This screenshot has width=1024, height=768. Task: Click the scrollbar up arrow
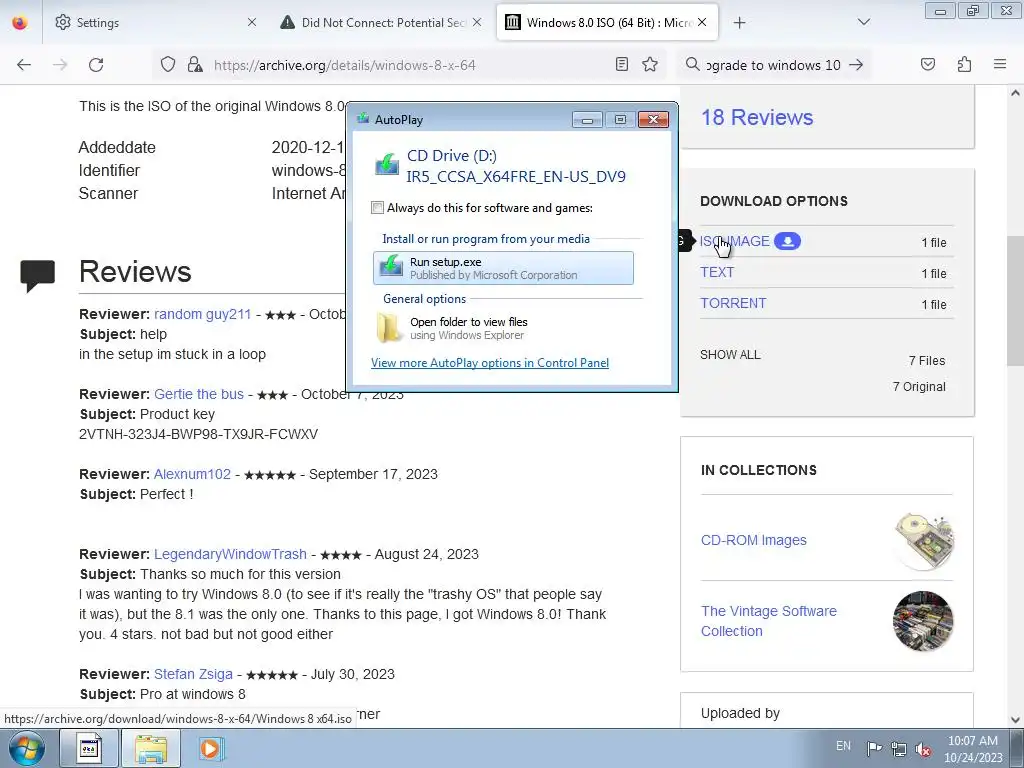pyautogui.click(x=1015, y=93)
